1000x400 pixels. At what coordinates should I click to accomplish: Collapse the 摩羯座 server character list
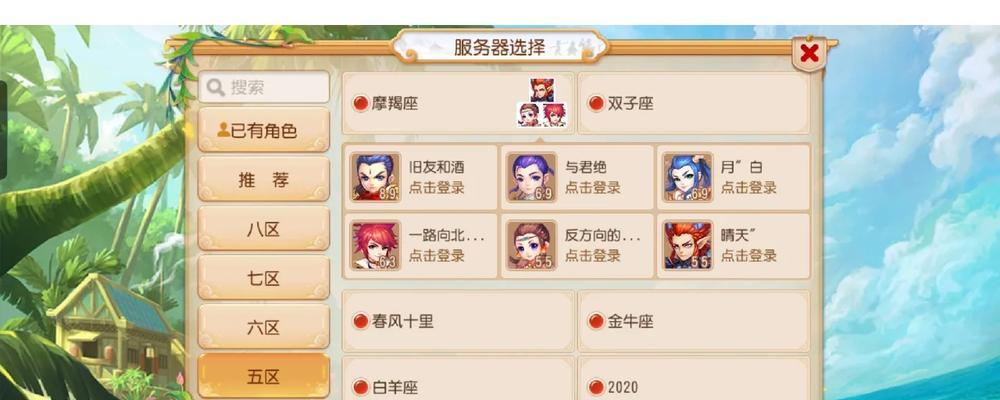pyautogui.click(x=458, y=103)
